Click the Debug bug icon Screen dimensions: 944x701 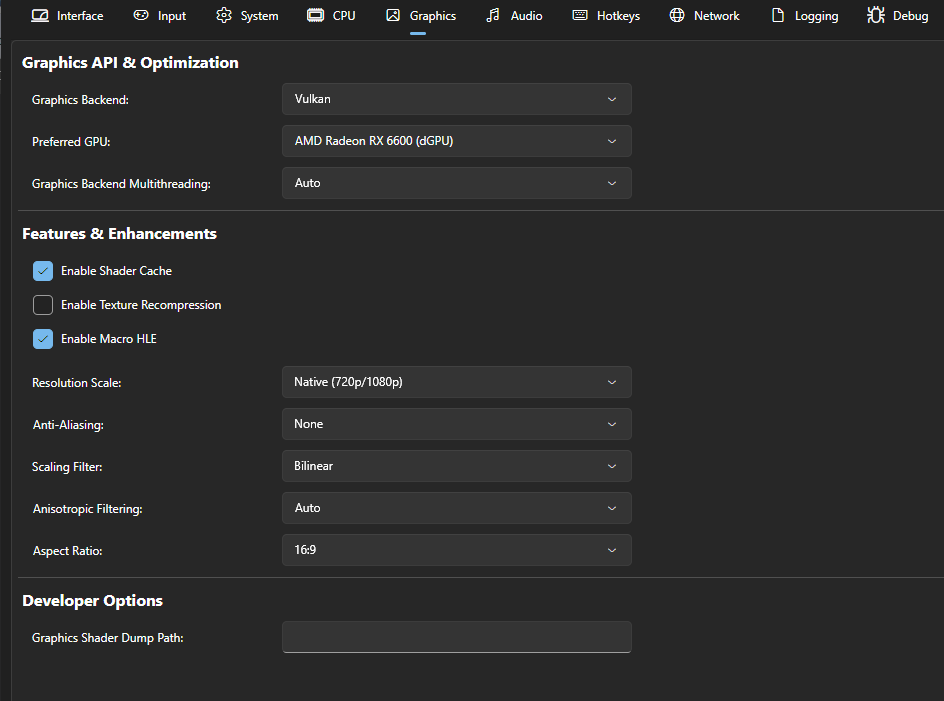[875, 15]
